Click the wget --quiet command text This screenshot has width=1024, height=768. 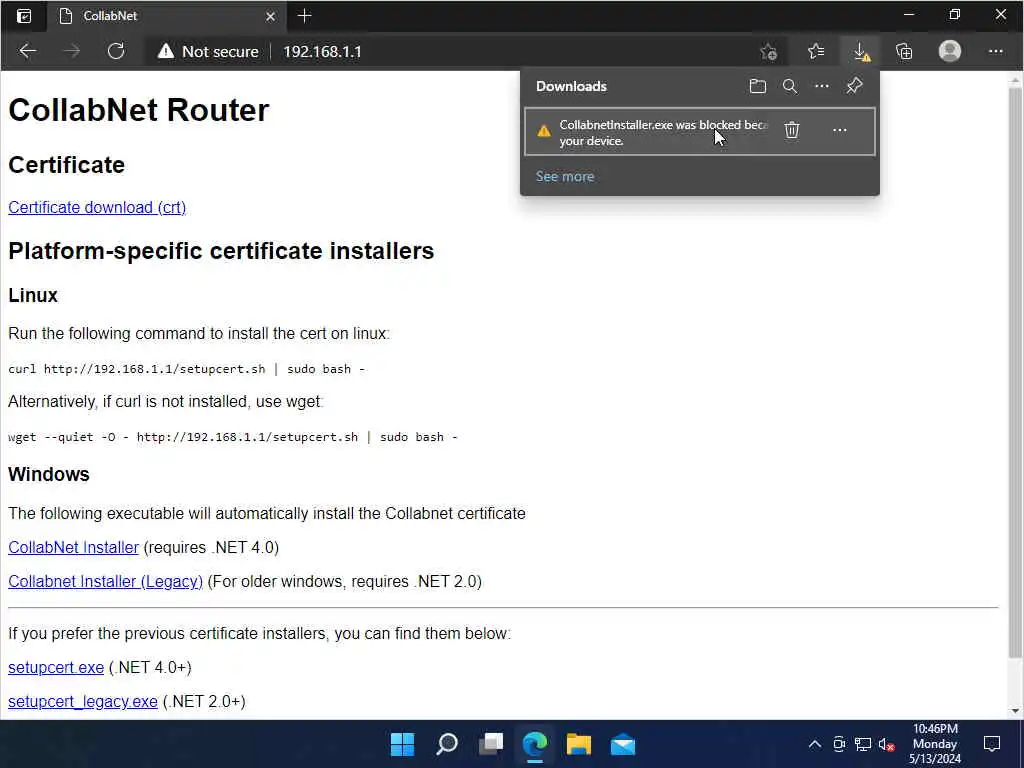[233, 437]
